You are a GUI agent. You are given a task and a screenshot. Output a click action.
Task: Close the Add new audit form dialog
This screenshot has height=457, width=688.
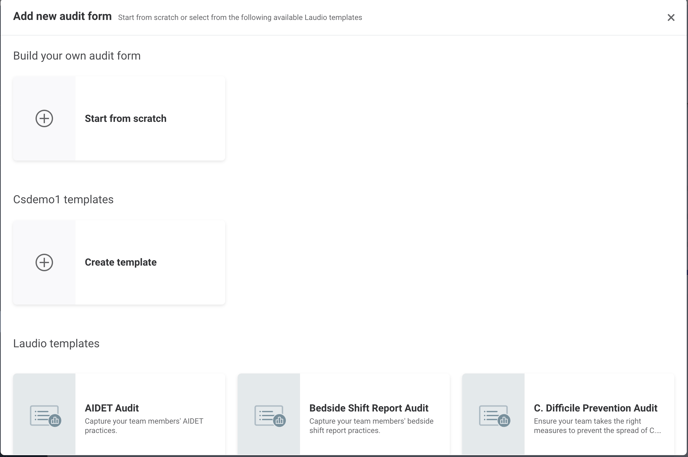tap(670, 18)
